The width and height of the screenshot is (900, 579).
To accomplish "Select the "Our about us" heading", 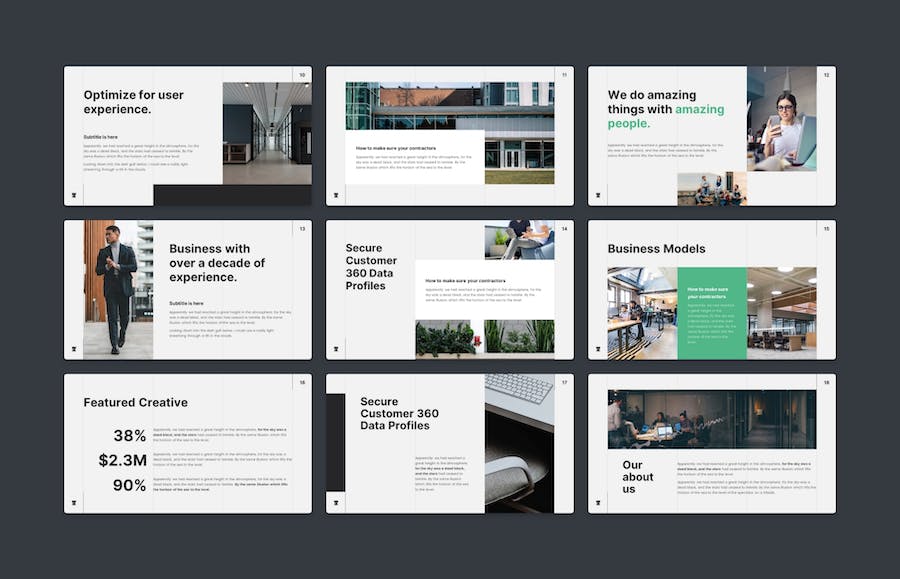I will click(x=637, y=477).
